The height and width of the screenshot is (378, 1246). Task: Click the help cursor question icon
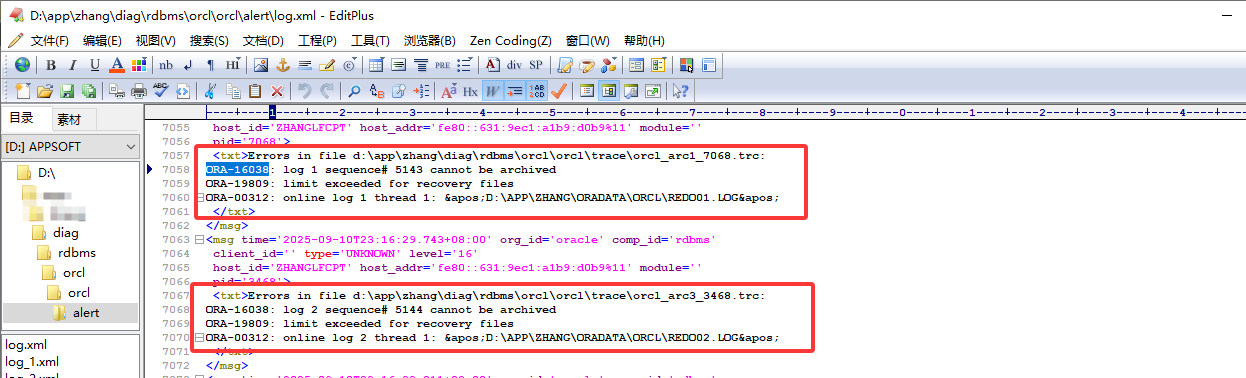coord(681,91)
